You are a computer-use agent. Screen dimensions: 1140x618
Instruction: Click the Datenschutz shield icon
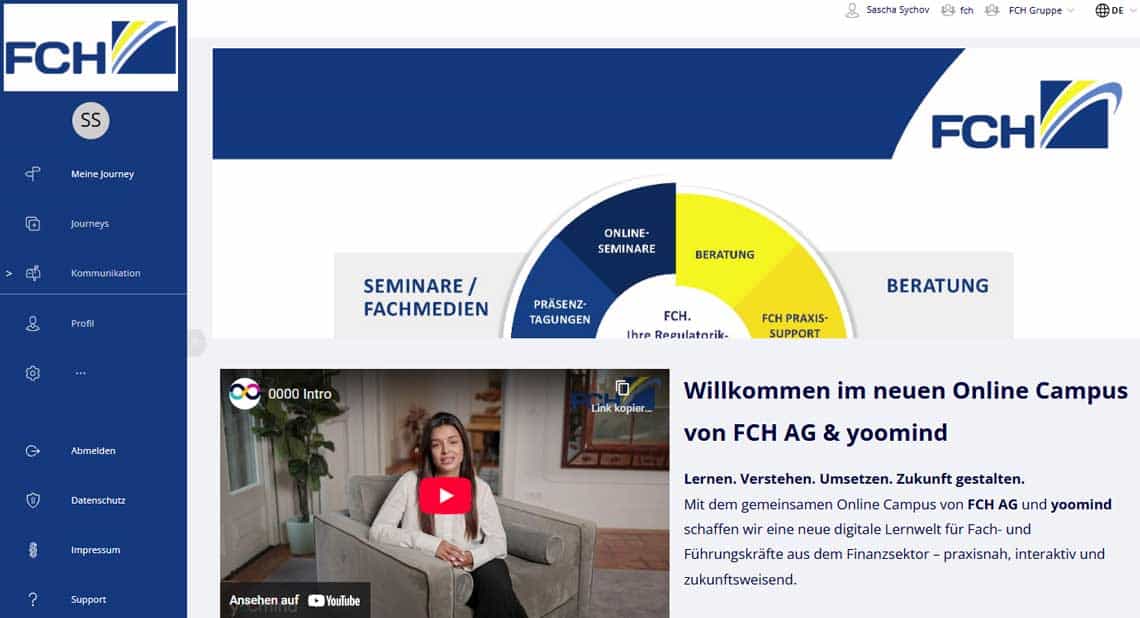33,500
